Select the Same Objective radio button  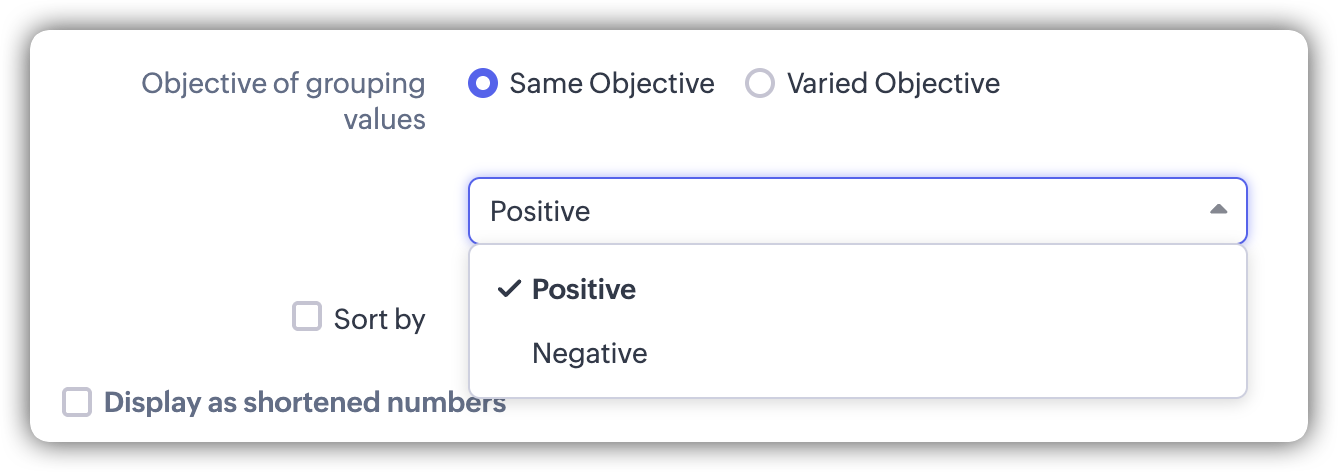pyautogui.click(x=483, y=83)
